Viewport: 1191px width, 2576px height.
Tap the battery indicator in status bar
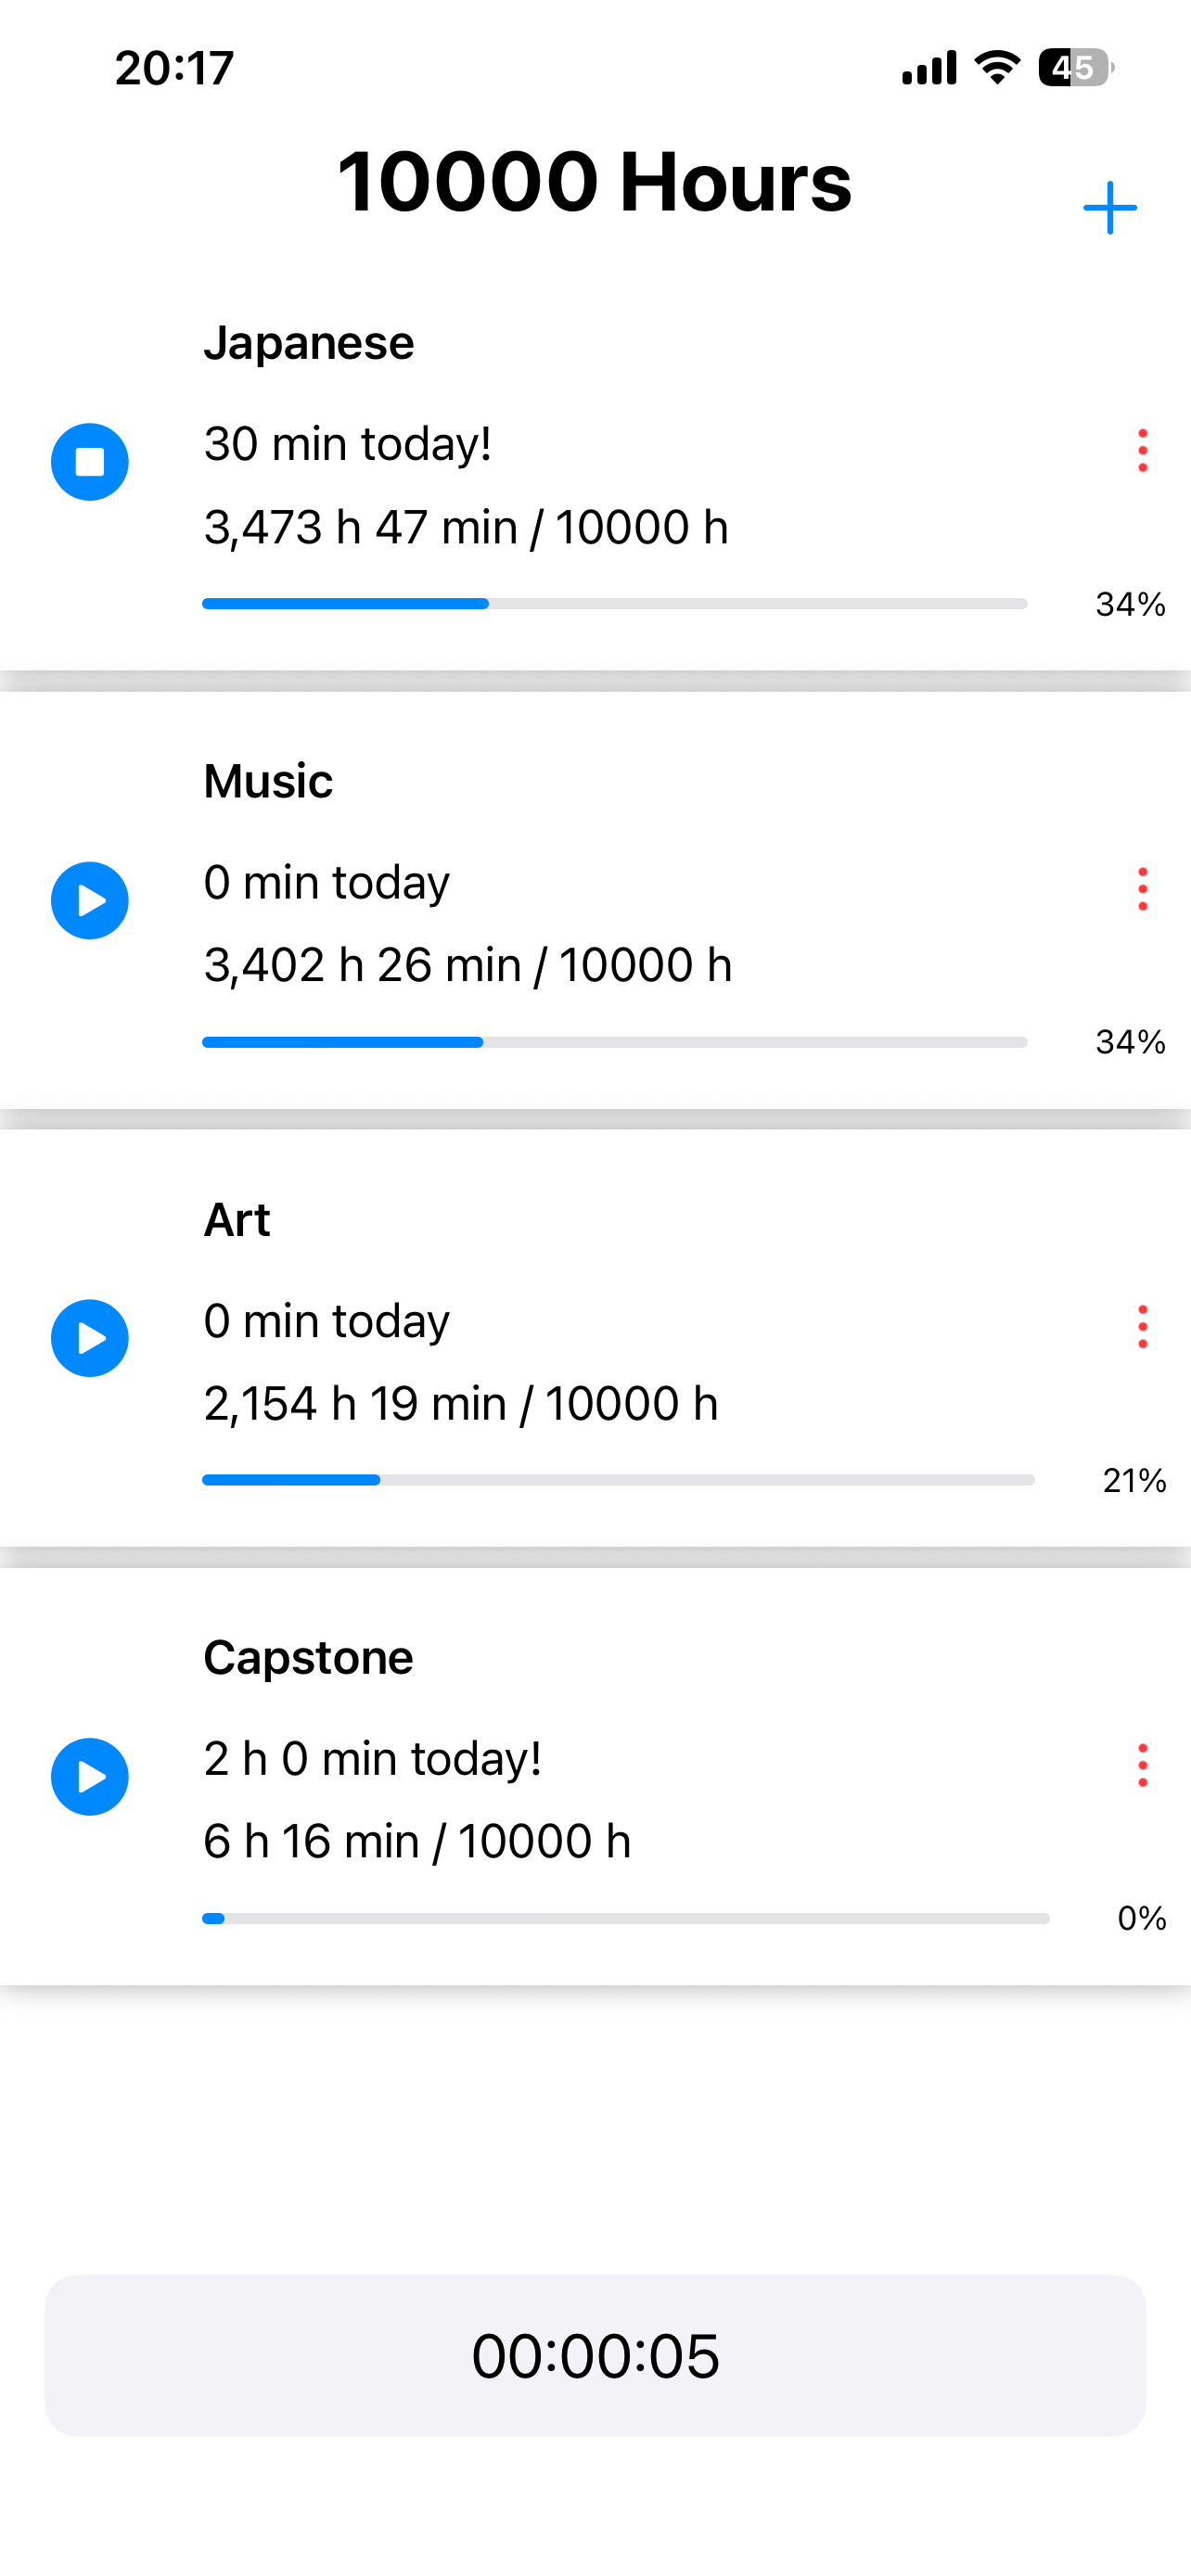(1075, 68)
